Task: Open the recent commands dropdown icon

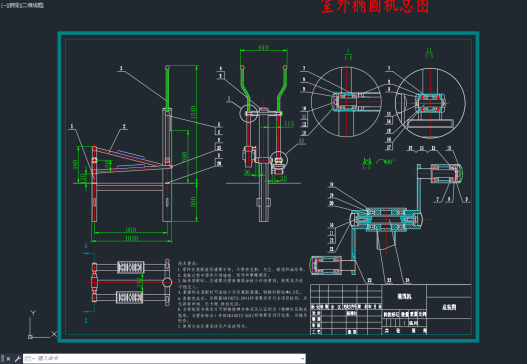Action: coord(30,359)
